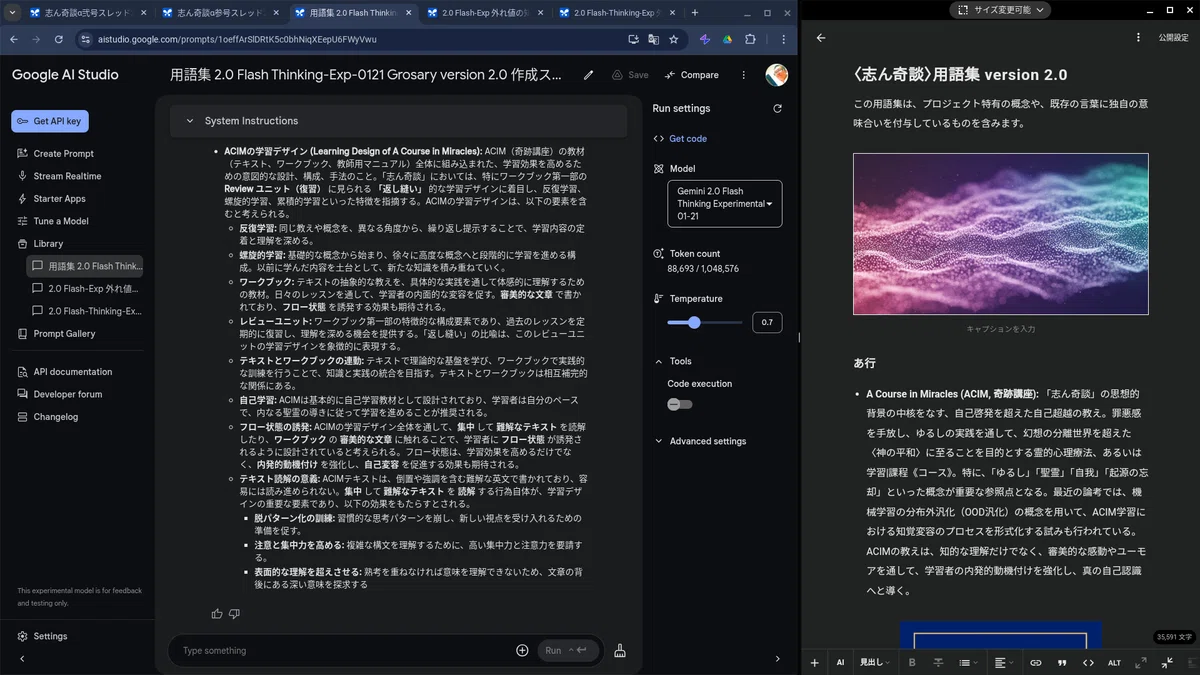
Task: Bookmark this page with the star icon
Action: coord(674,39)
